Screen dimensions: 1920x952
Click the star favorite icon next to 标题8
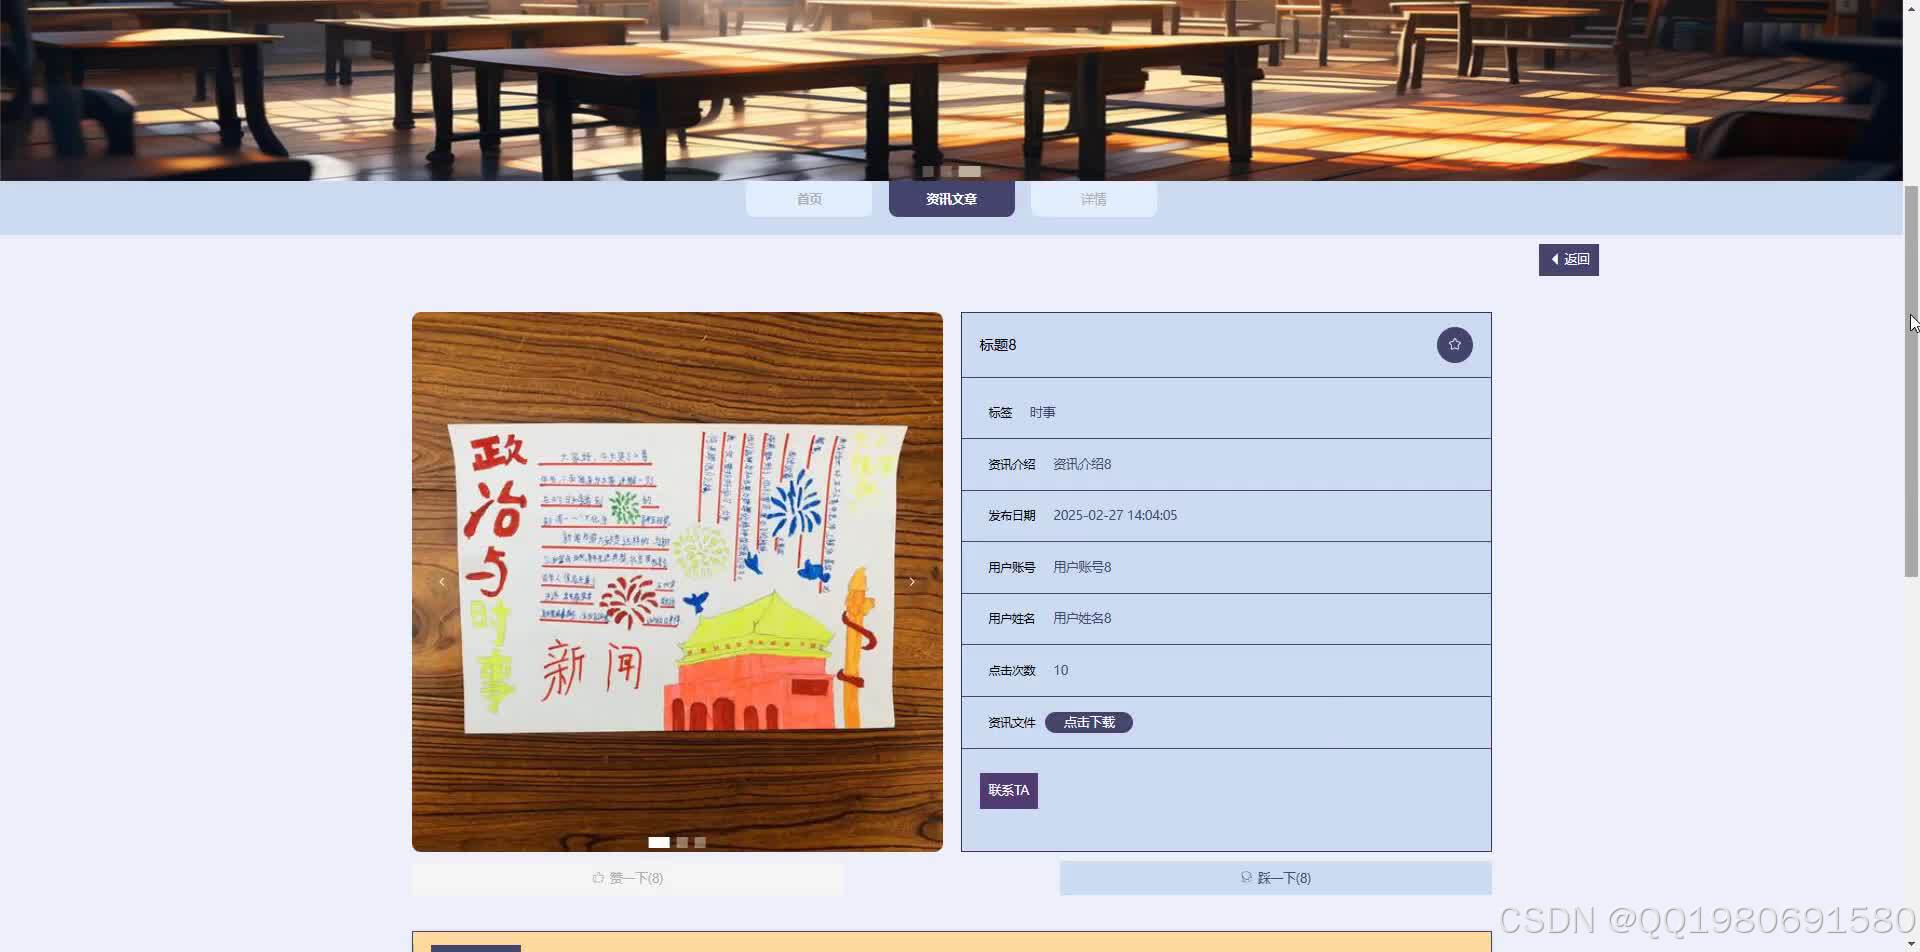pyautogui.click(x=1454, y=344)
